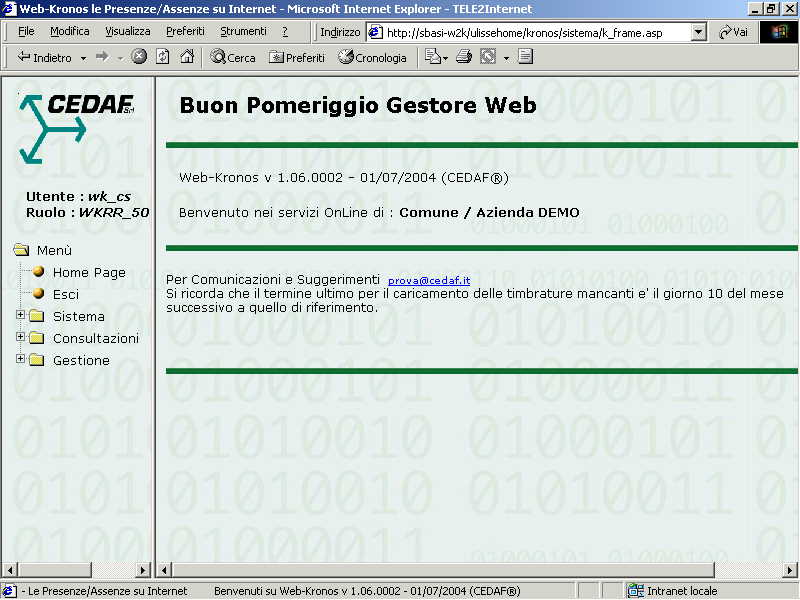800x600 pixels.
Task: Click the Home Page yellow bullet icon
Action: (39, 271)
